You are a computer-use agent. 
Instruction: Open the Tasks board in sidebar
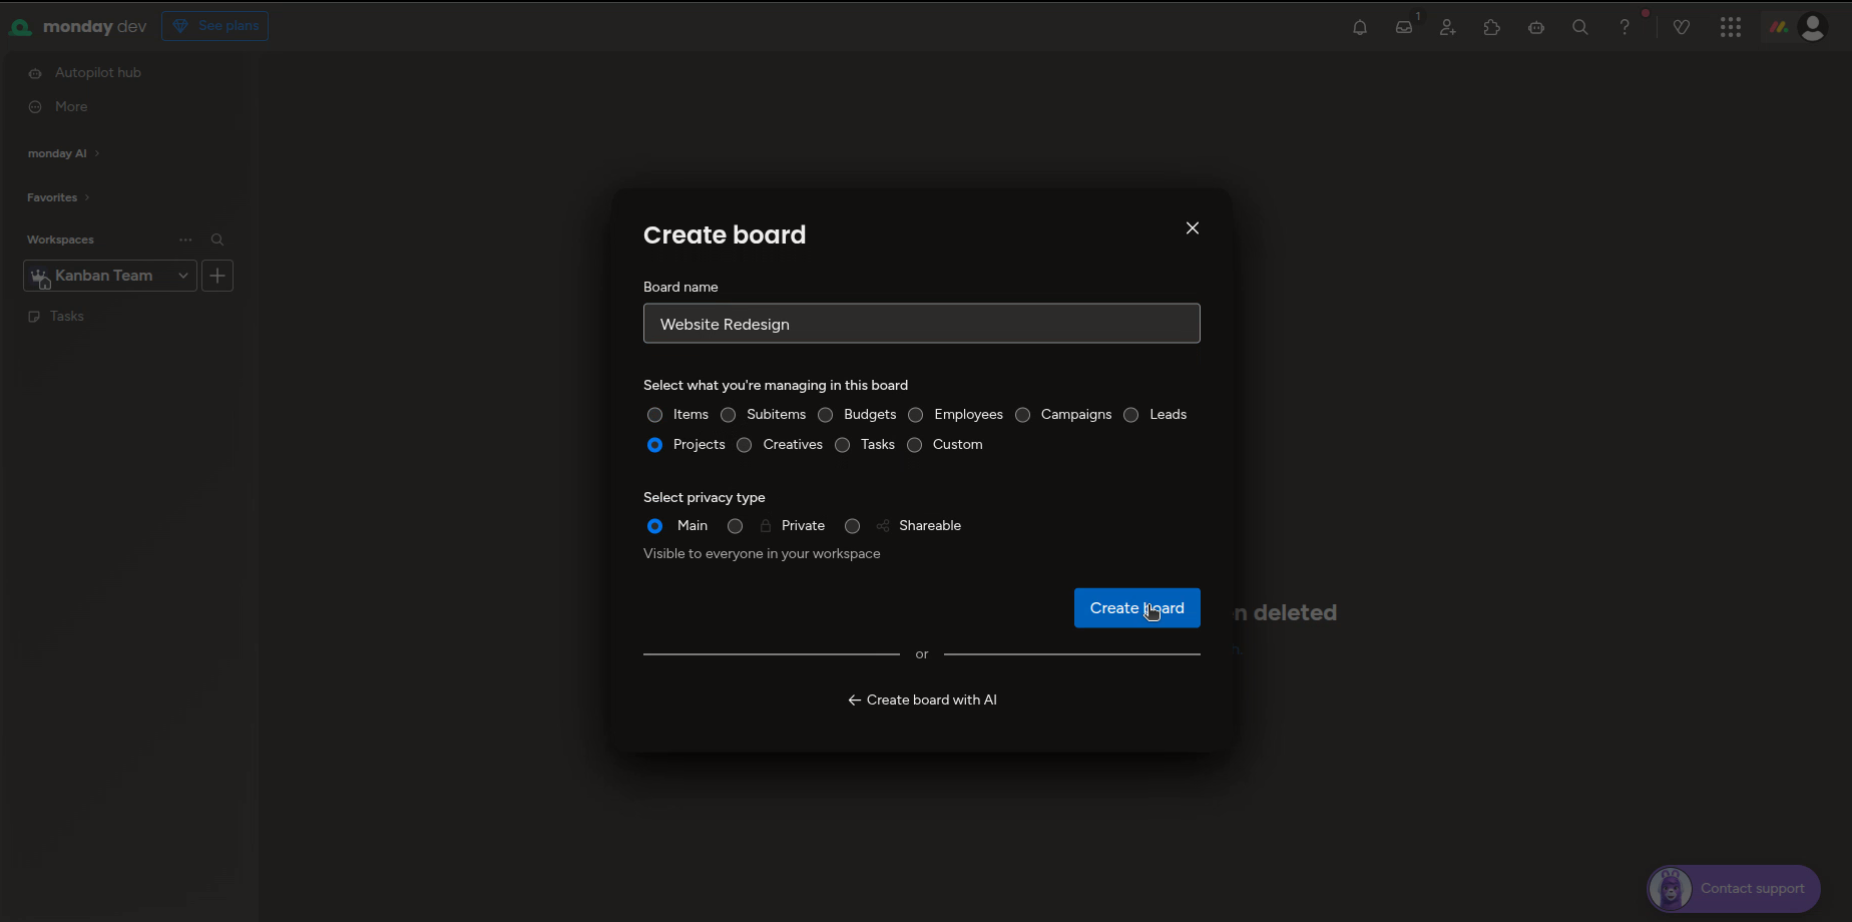point(67,317)
